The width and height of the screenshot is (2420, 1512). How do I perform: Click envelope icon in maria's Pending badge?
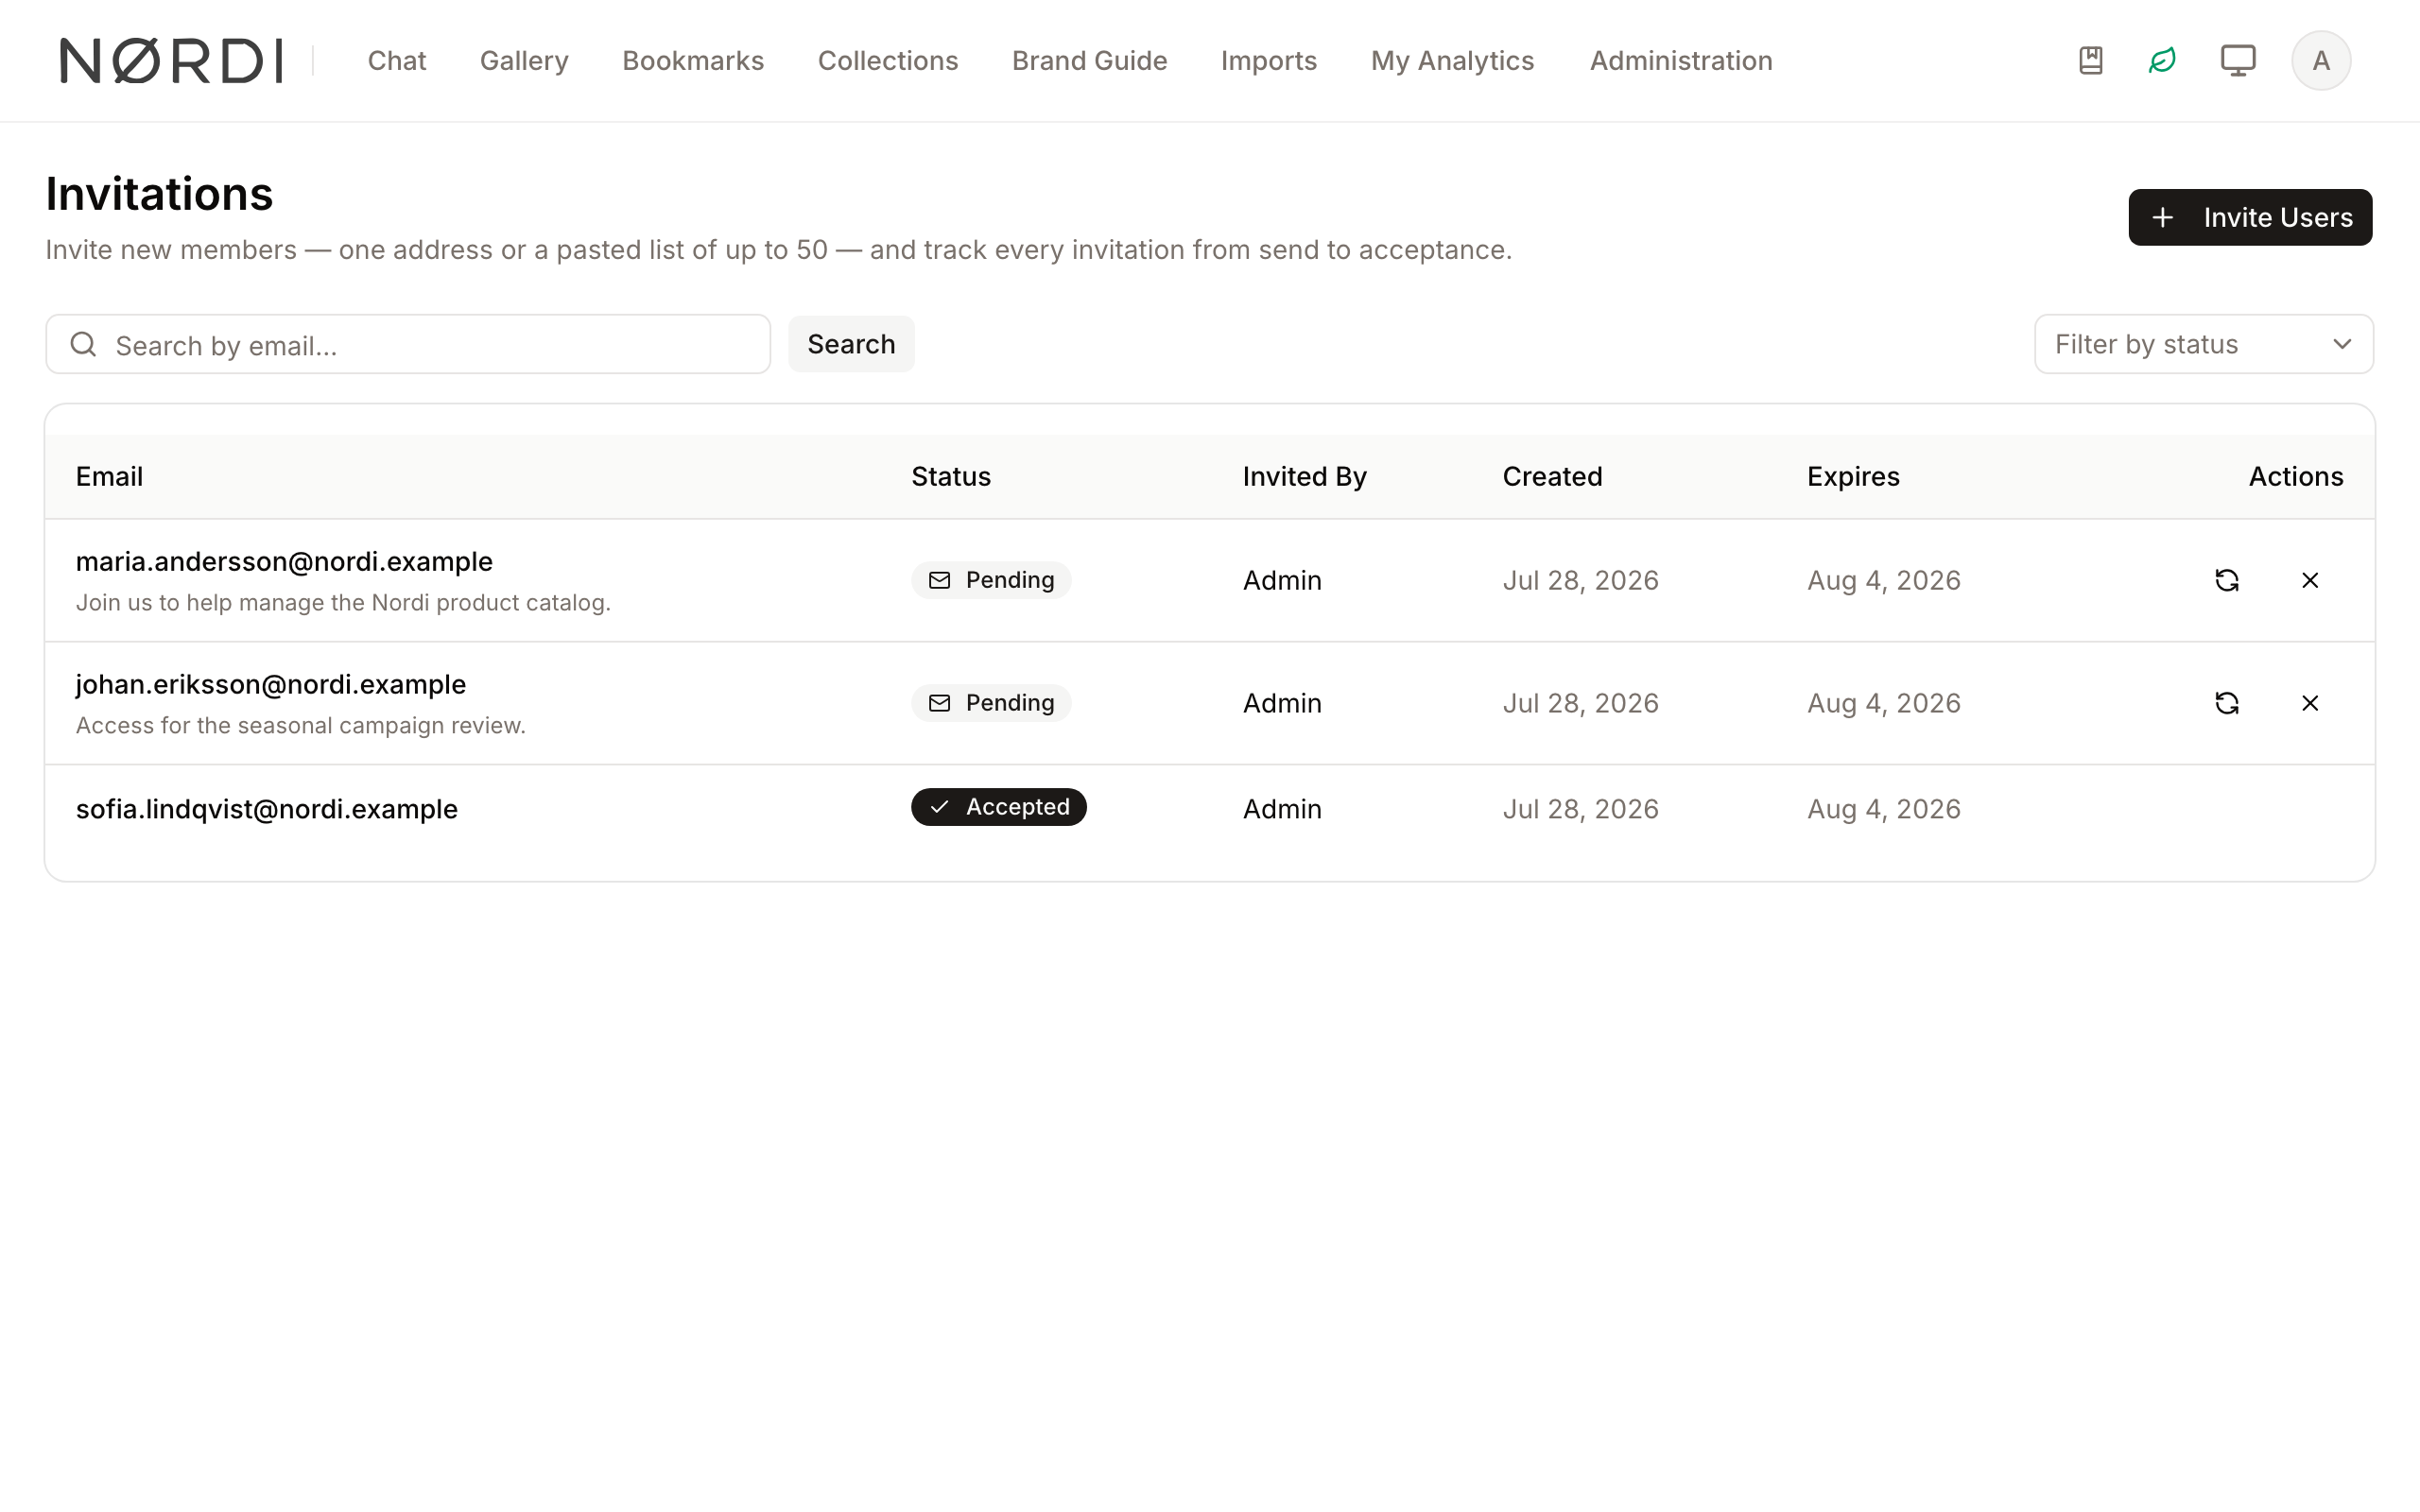tap(939, 580)
